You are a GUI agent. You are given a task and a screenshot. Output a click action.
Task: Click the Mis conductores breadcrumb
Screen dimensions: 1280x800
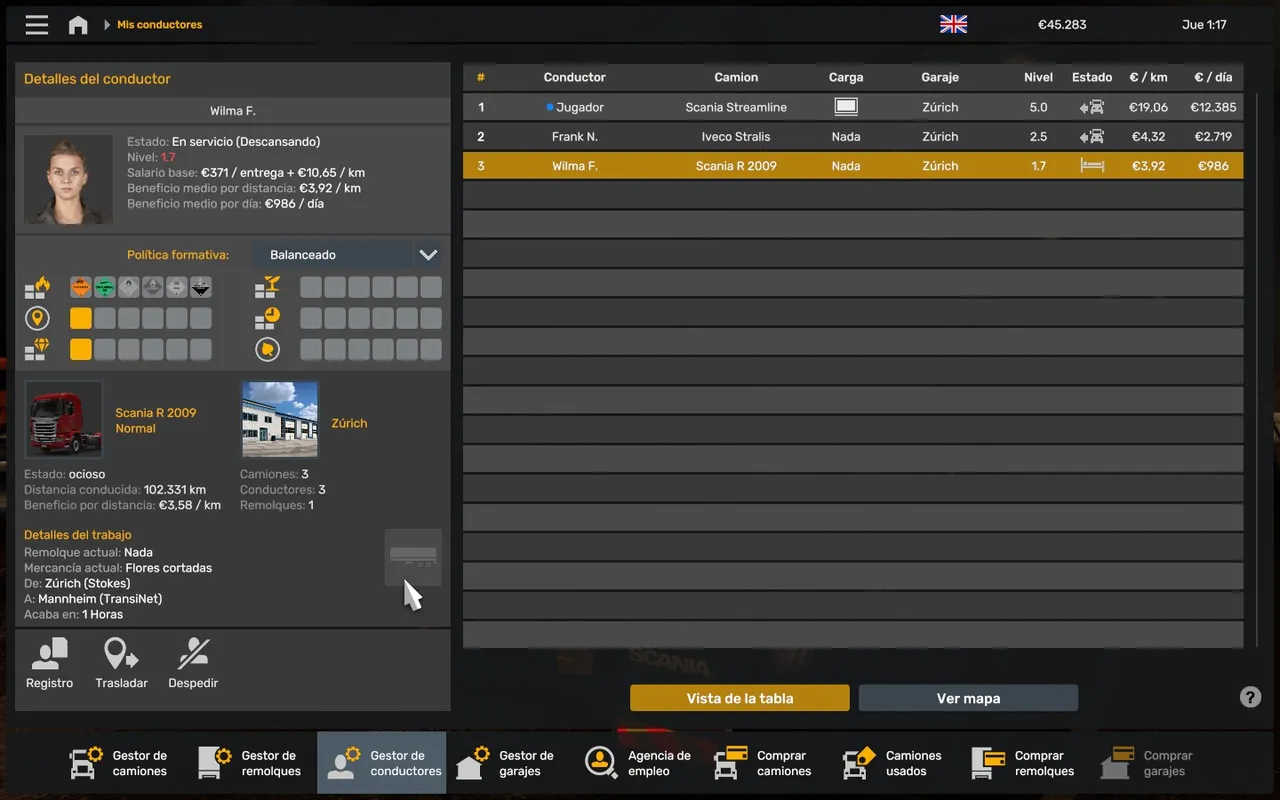pos(160,25)
